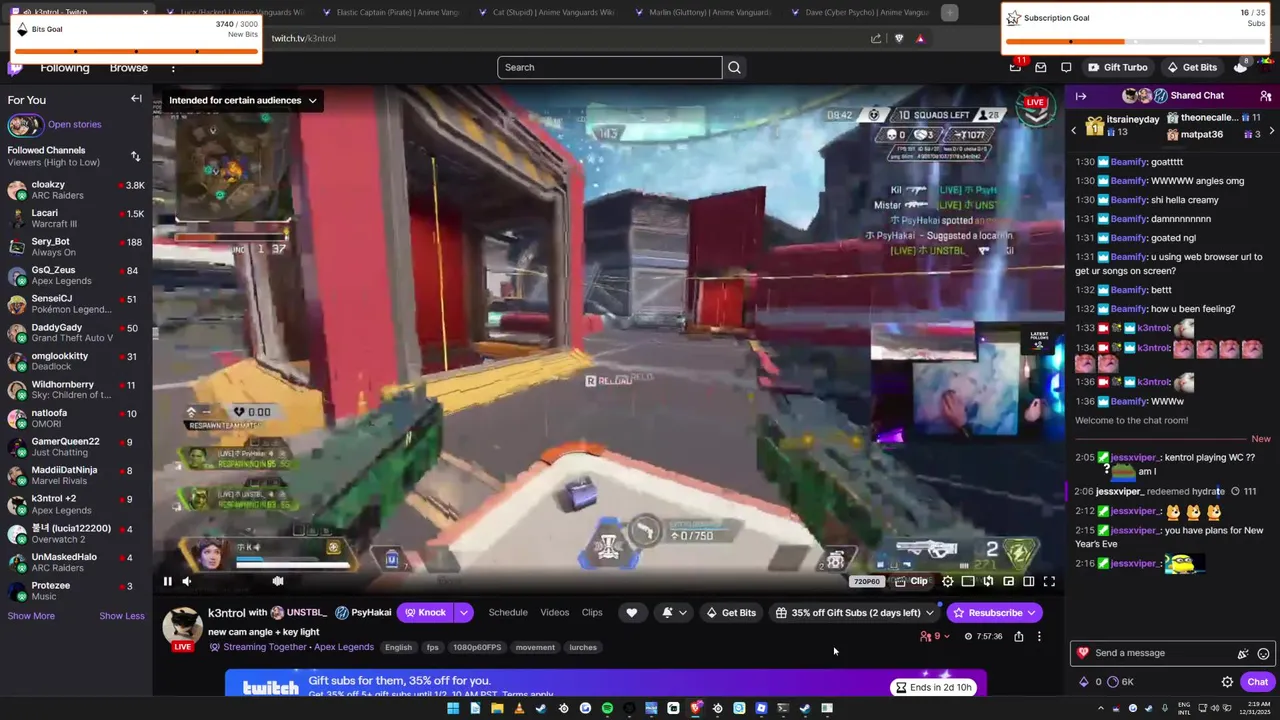1280x720 pixels.
Task: Toggle side-by-side player layout
Action: pyautogui.click(x=1028, y=581)
